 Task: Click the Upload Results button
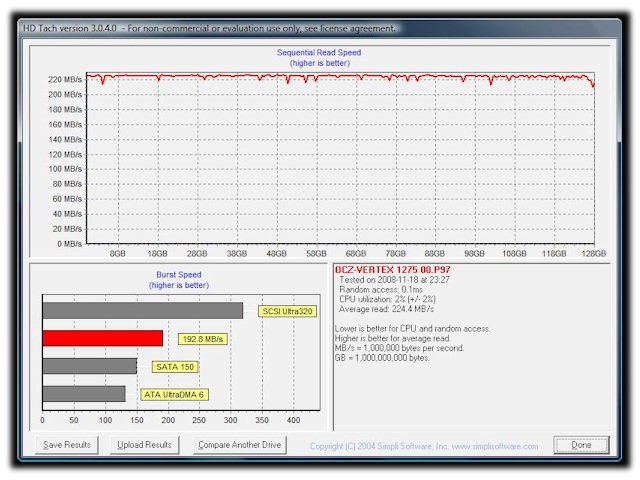(x=144, y=445)
